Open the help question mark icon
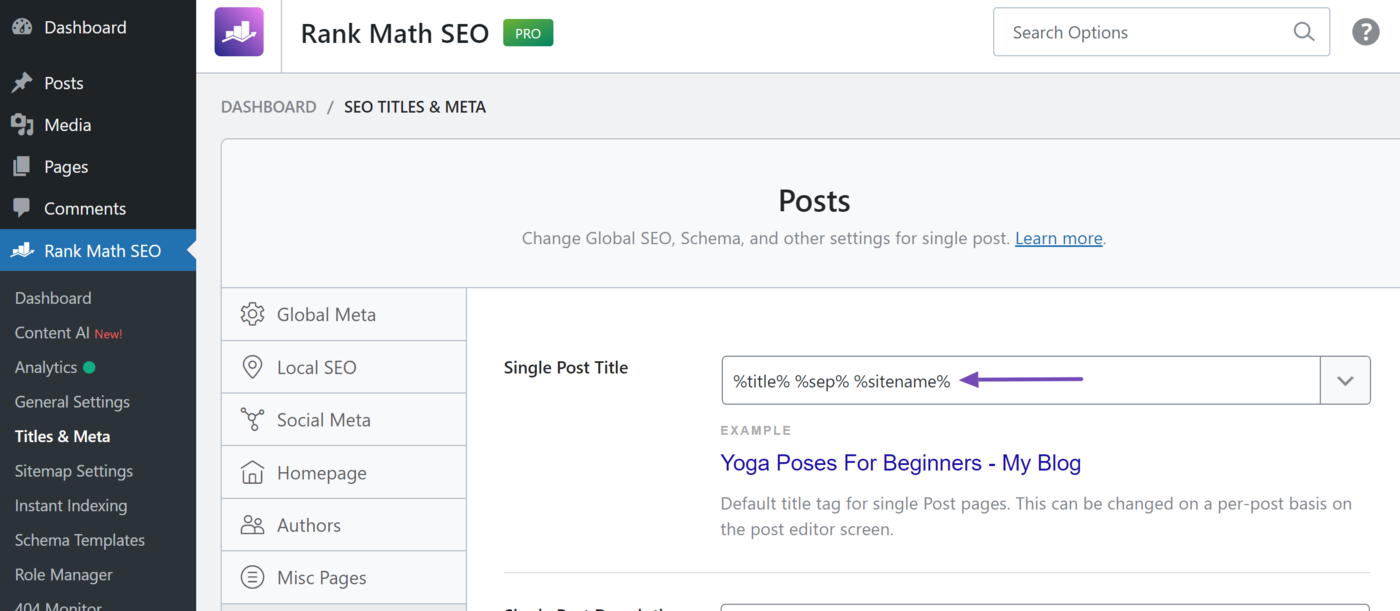 pyautogui.click(x=1366, y=32)
